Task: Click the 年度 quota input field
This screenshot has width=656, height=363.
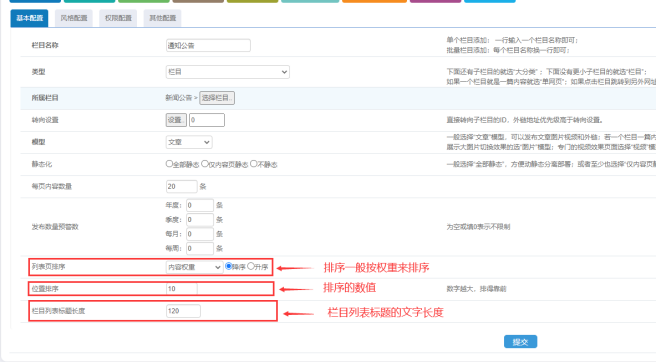Action: pyautogui.click(x=200, y=205)
